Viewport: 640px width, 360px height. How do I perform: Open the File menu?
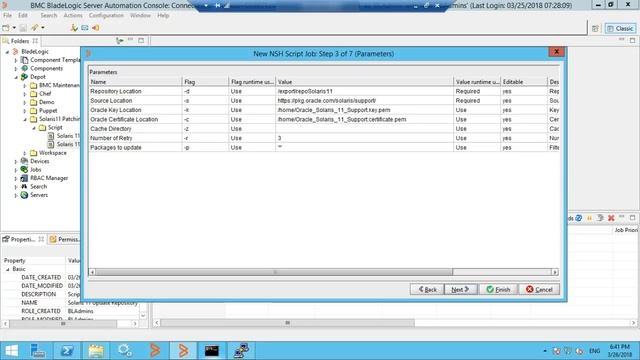[x=7, y=16]
